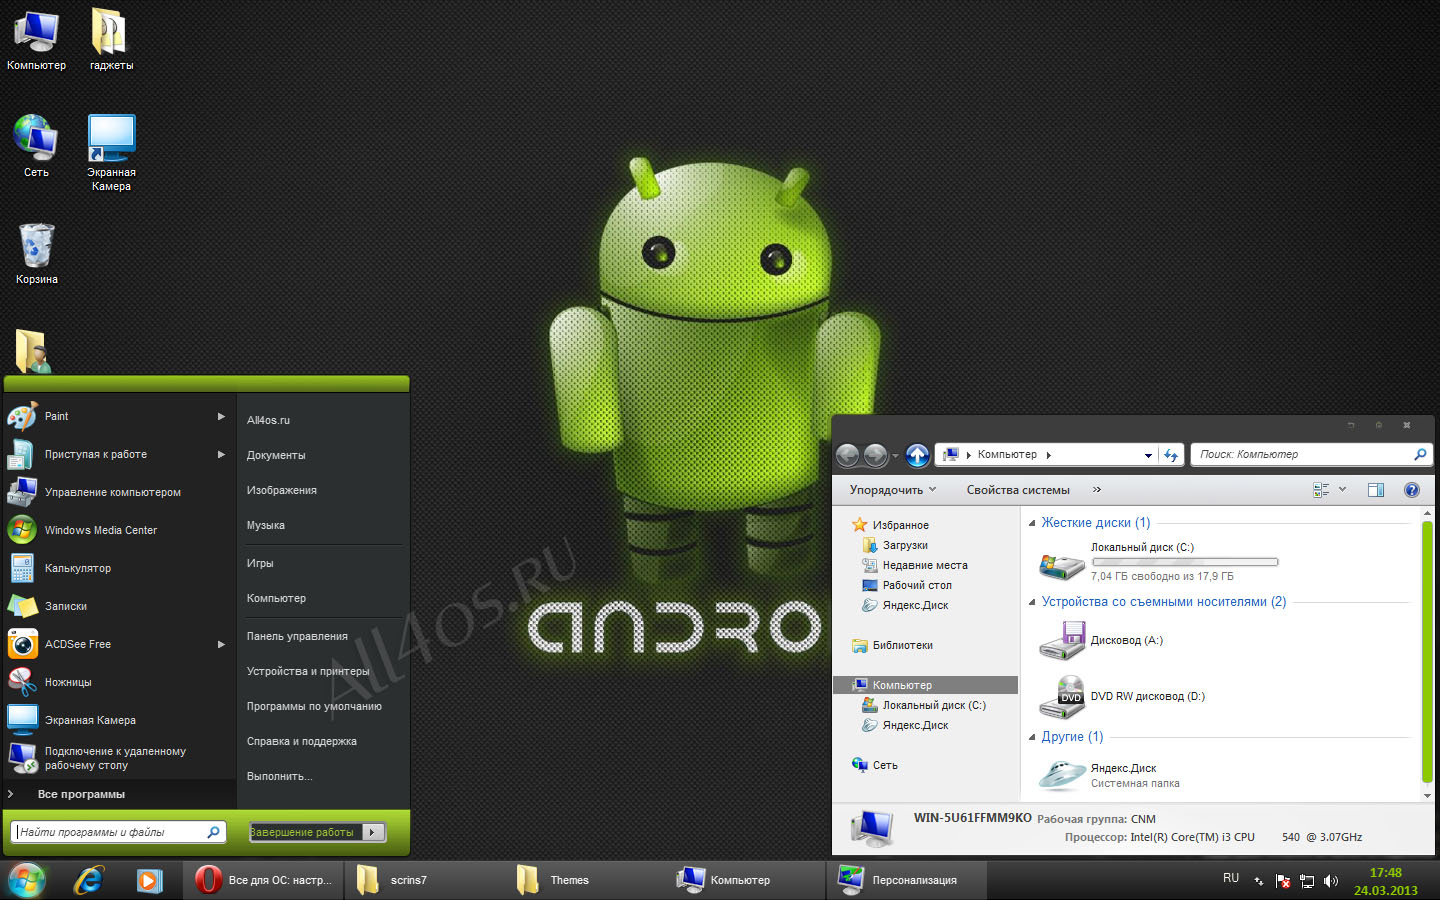Click Выполнить... in Start menu
The height and width of the screenshot is (900, 1440).
pos(280,776)
